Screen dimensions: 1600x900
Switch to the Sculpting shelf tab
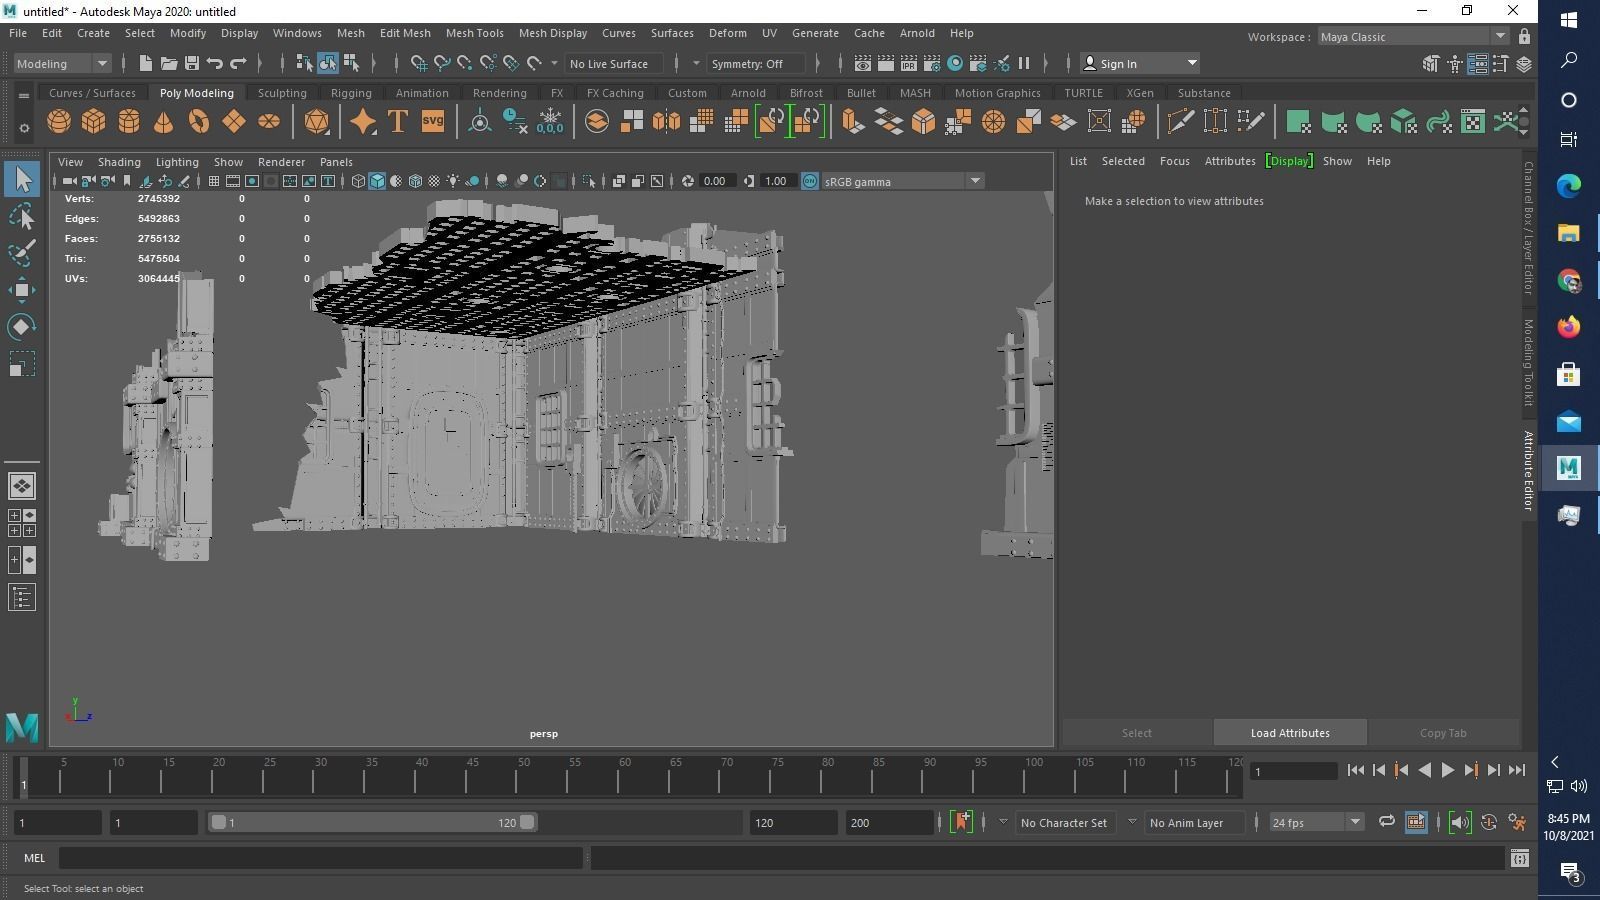click(282, 93)
